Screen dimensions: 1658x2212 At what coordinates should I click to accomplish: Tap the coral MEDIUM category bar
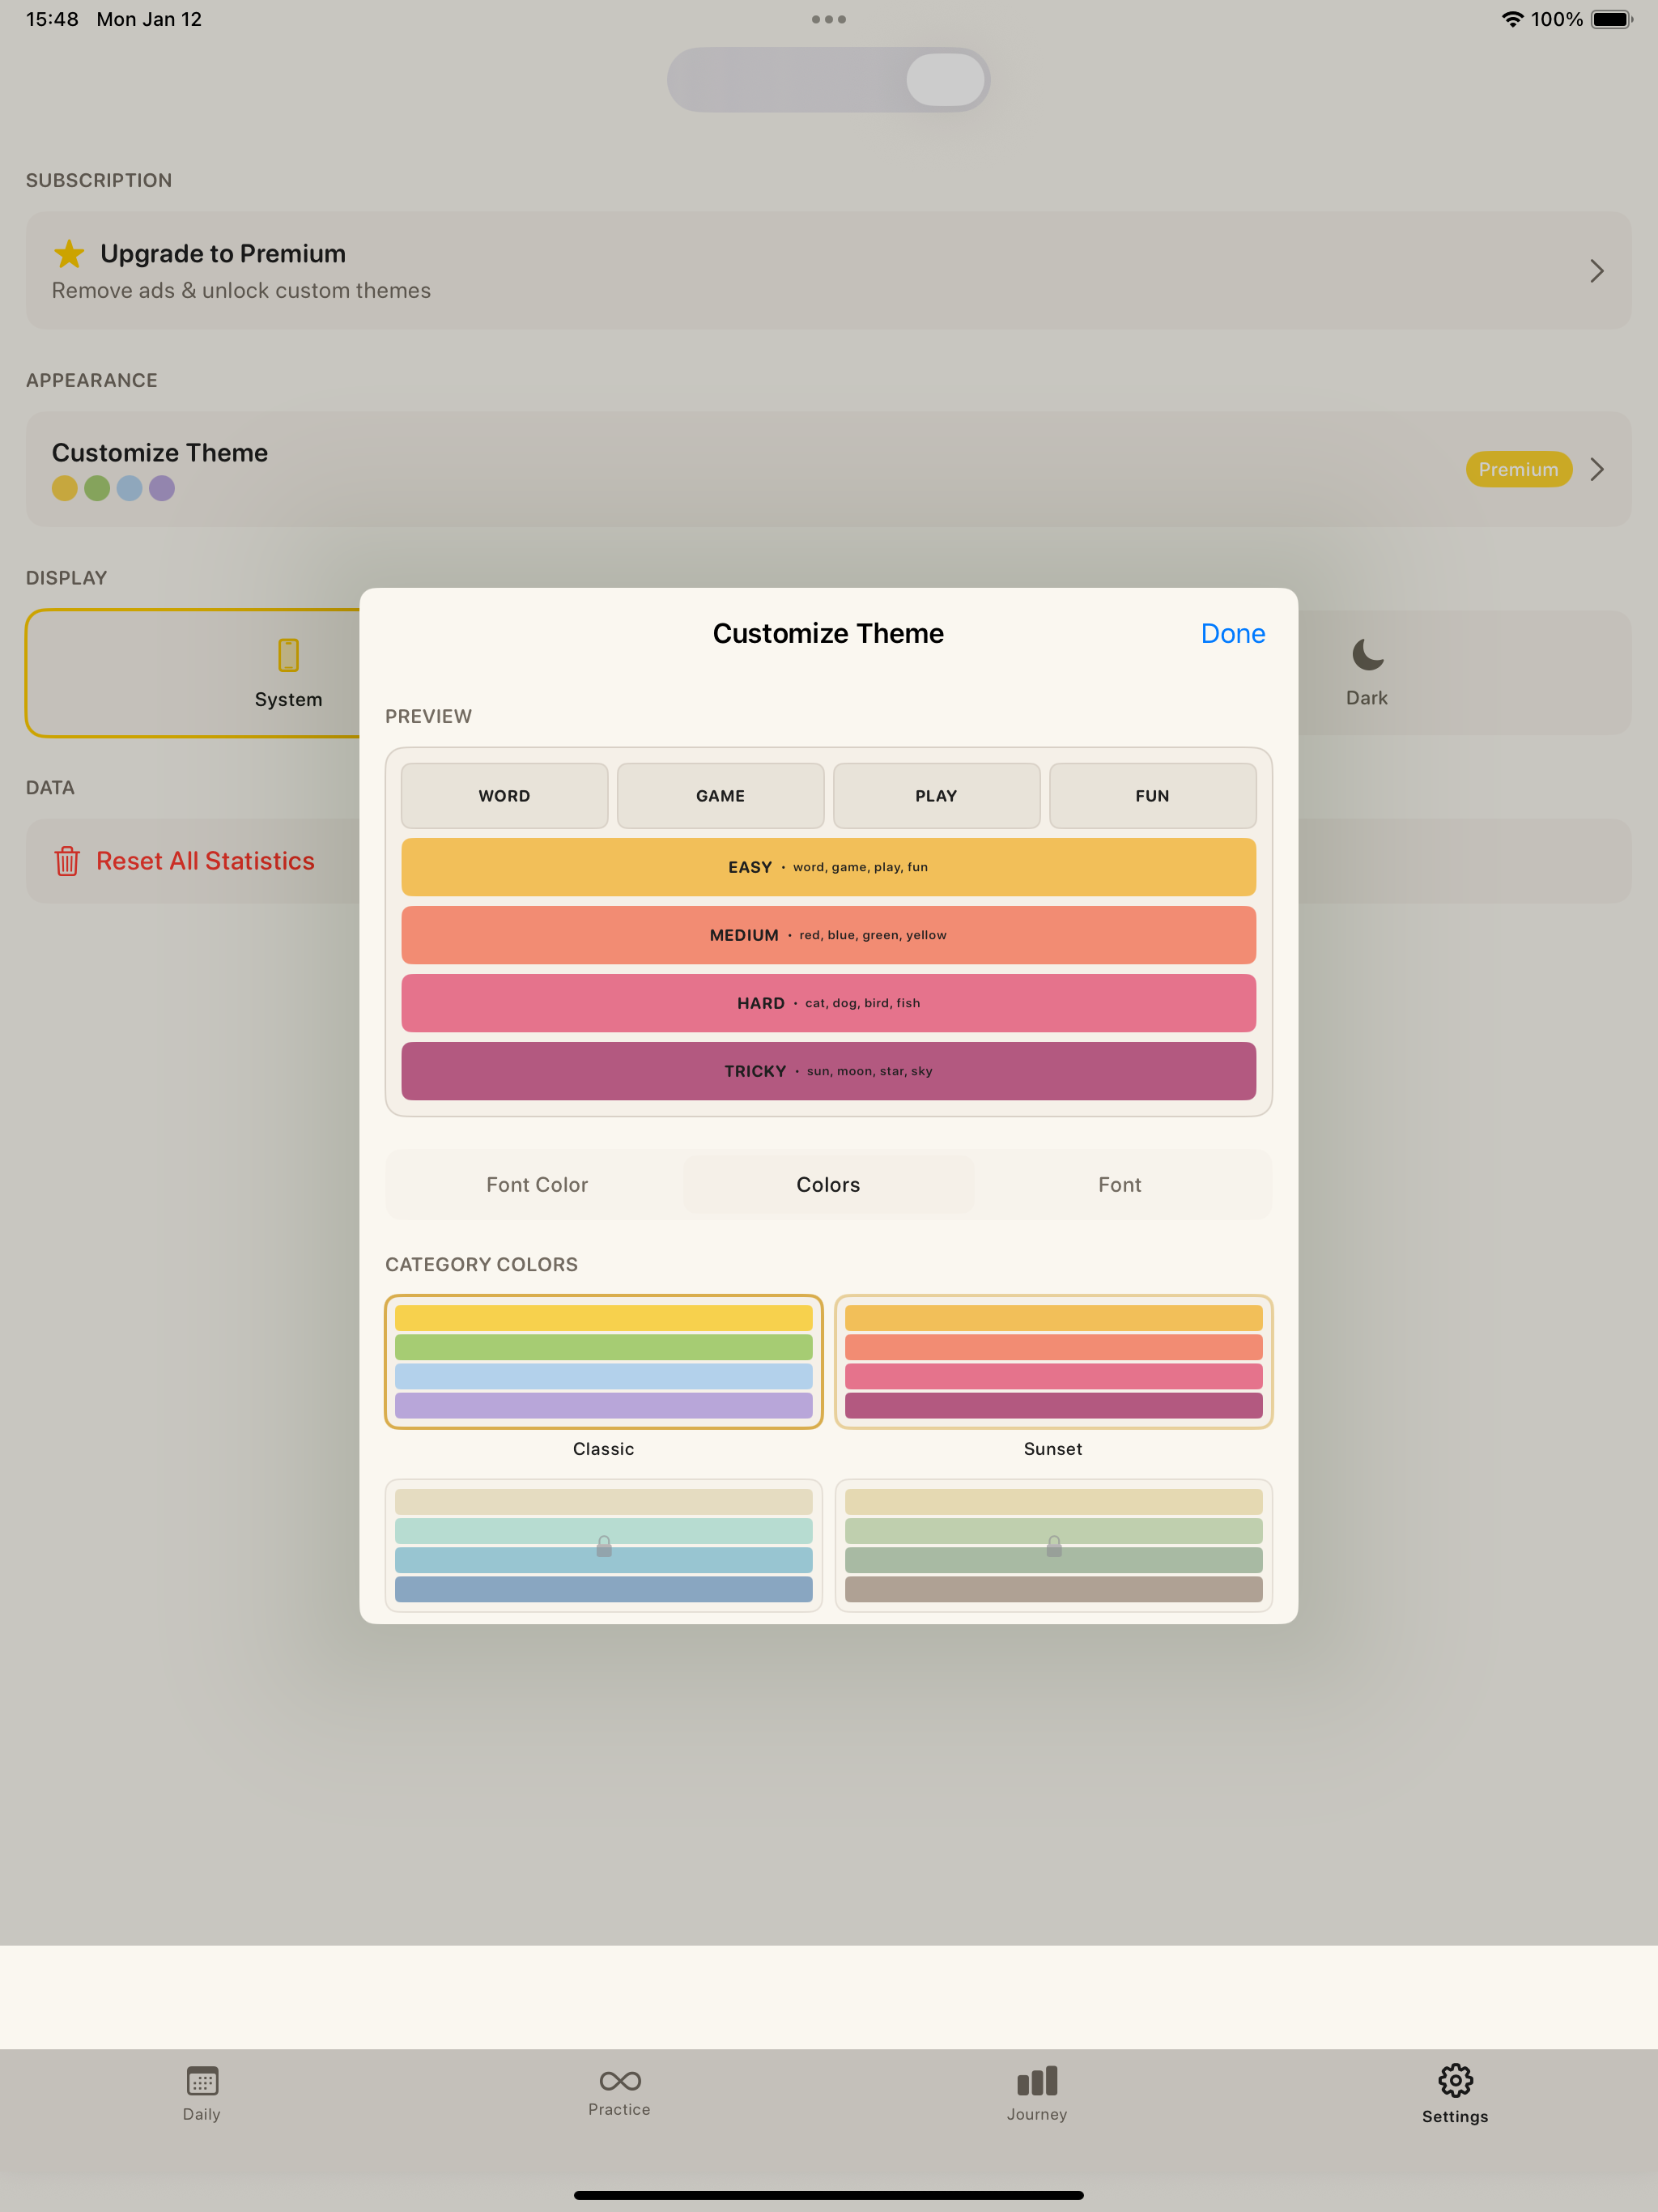[x=829, y=935]
